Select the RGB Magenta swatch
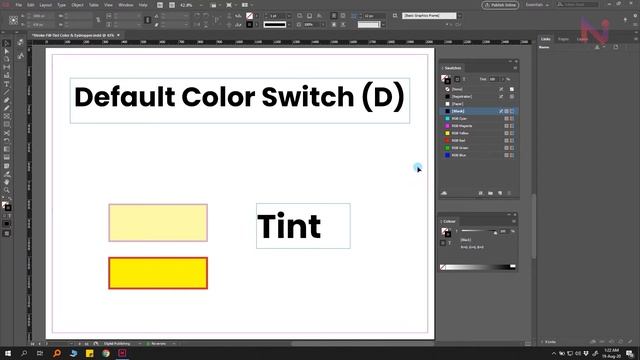The image size is (640, 360). pos(479,126)
